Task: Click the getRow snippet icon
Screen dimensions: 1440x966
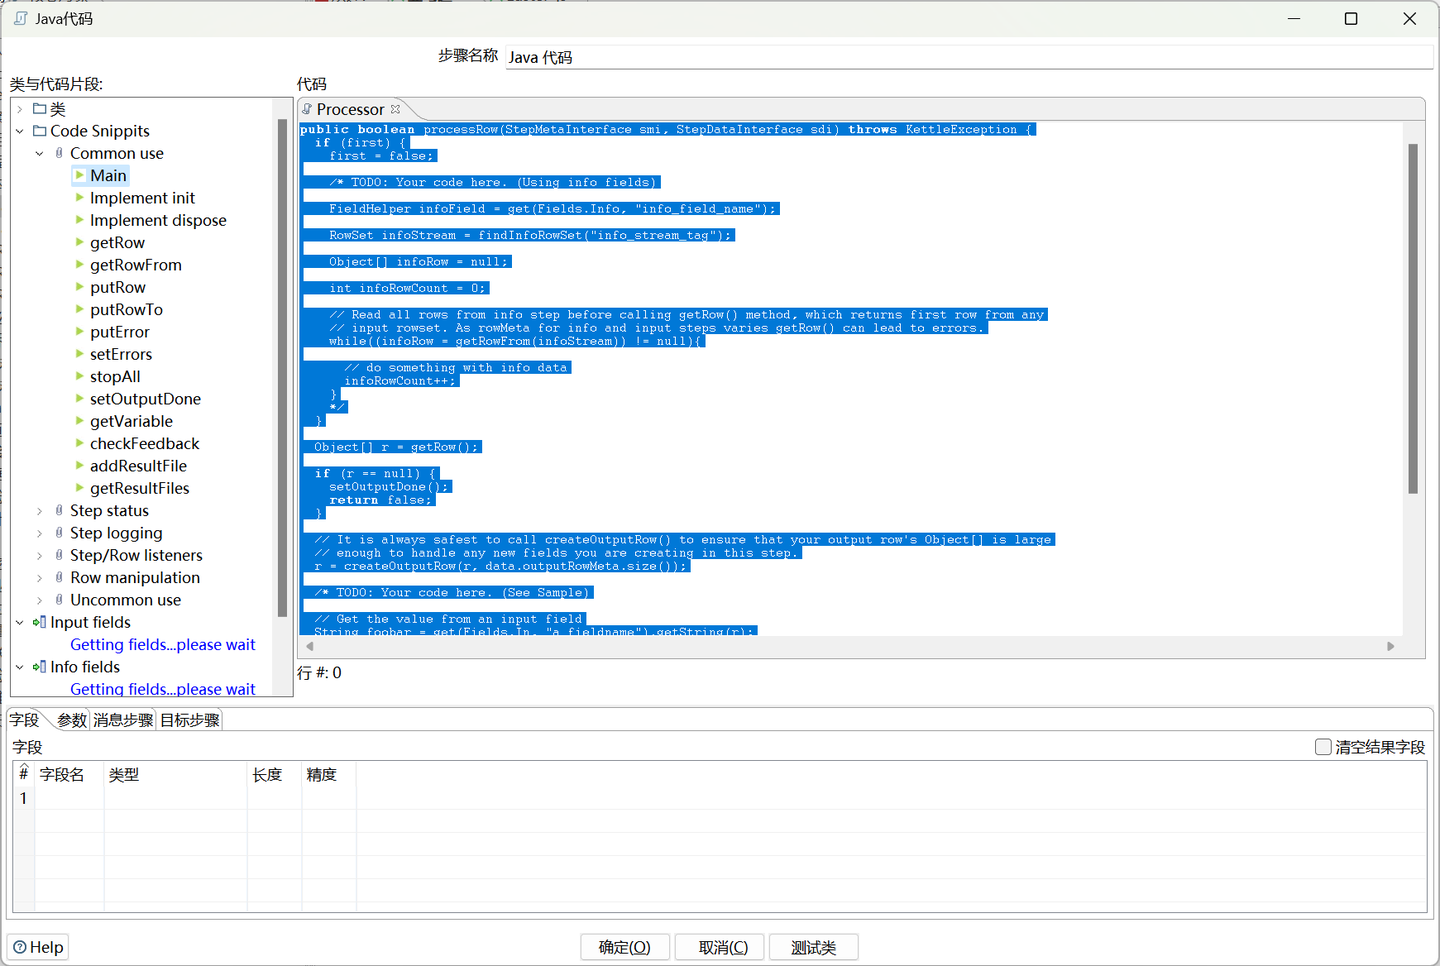Action: [82, 242]
